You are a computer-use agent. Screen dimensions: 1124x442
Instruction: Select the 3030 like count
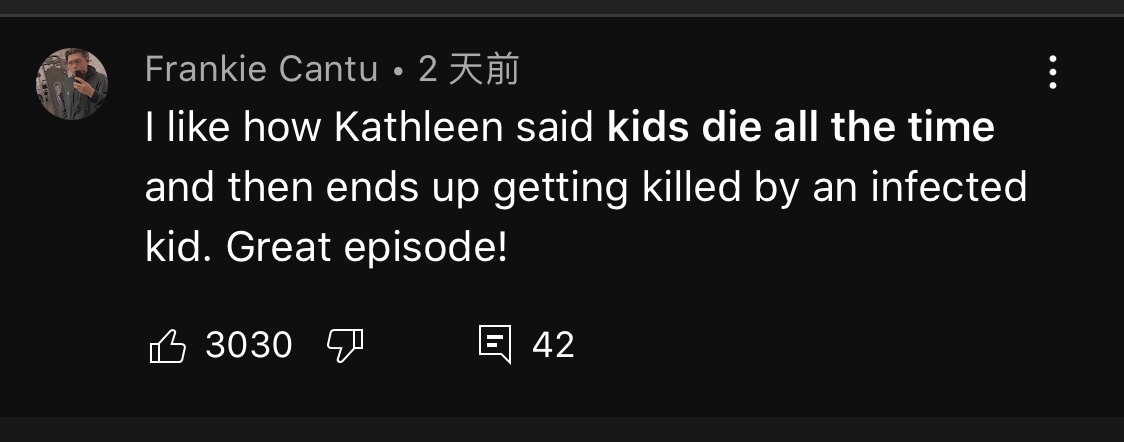pyautogui.click(x=249, y=345)
